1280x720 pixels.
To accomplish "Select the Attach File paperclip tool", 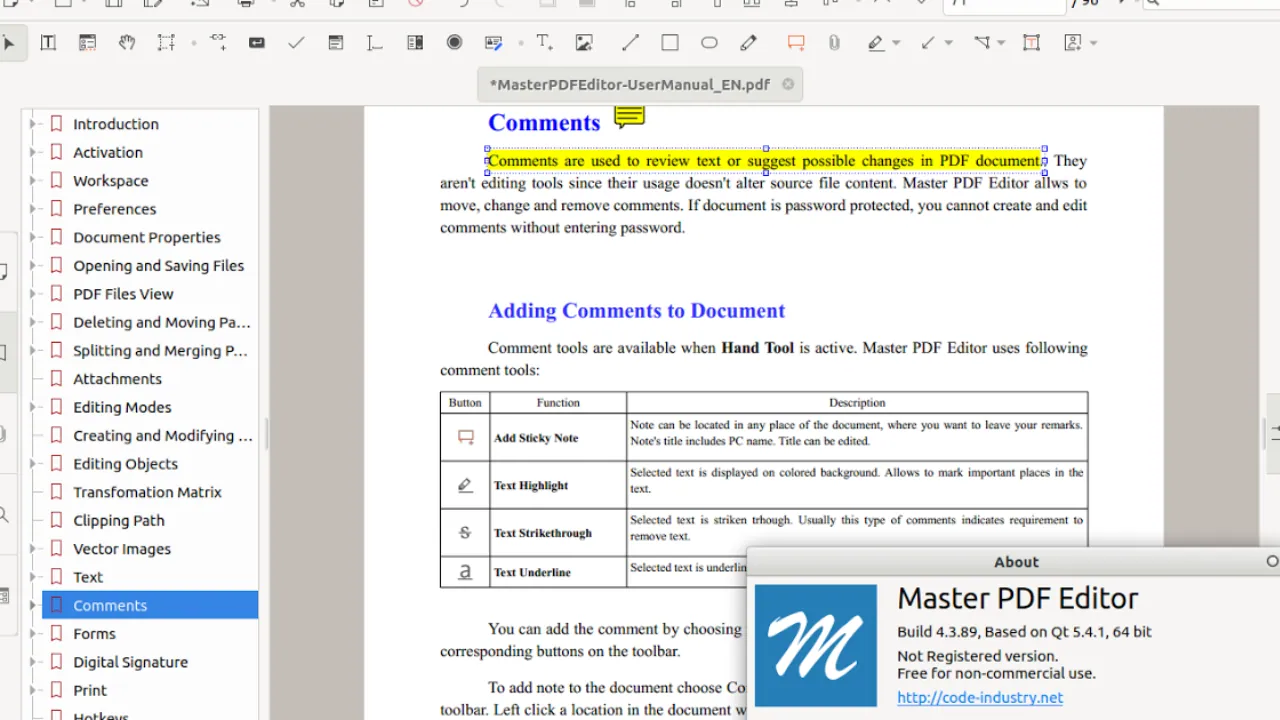I will point(834,43).
